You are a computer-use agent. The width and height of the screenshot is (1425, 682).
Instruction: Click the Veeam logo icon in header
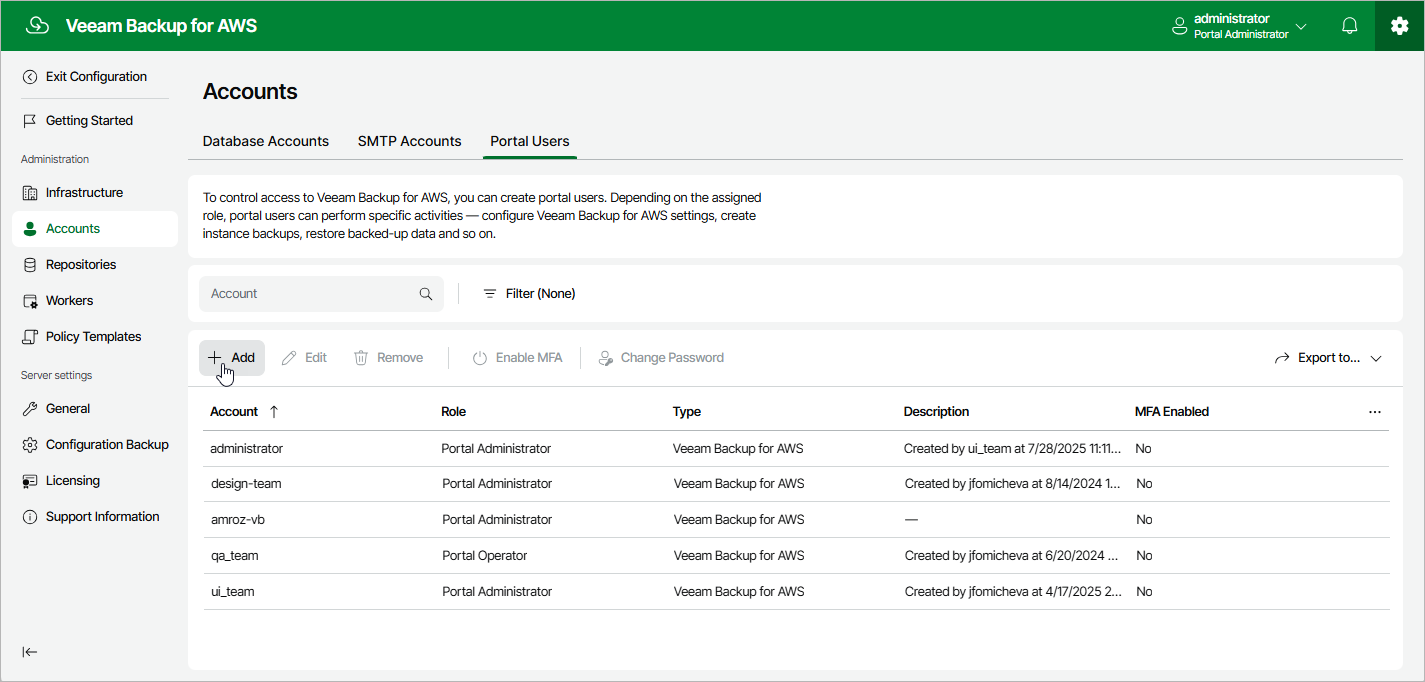pyautogui.click(x=37, y=26)
